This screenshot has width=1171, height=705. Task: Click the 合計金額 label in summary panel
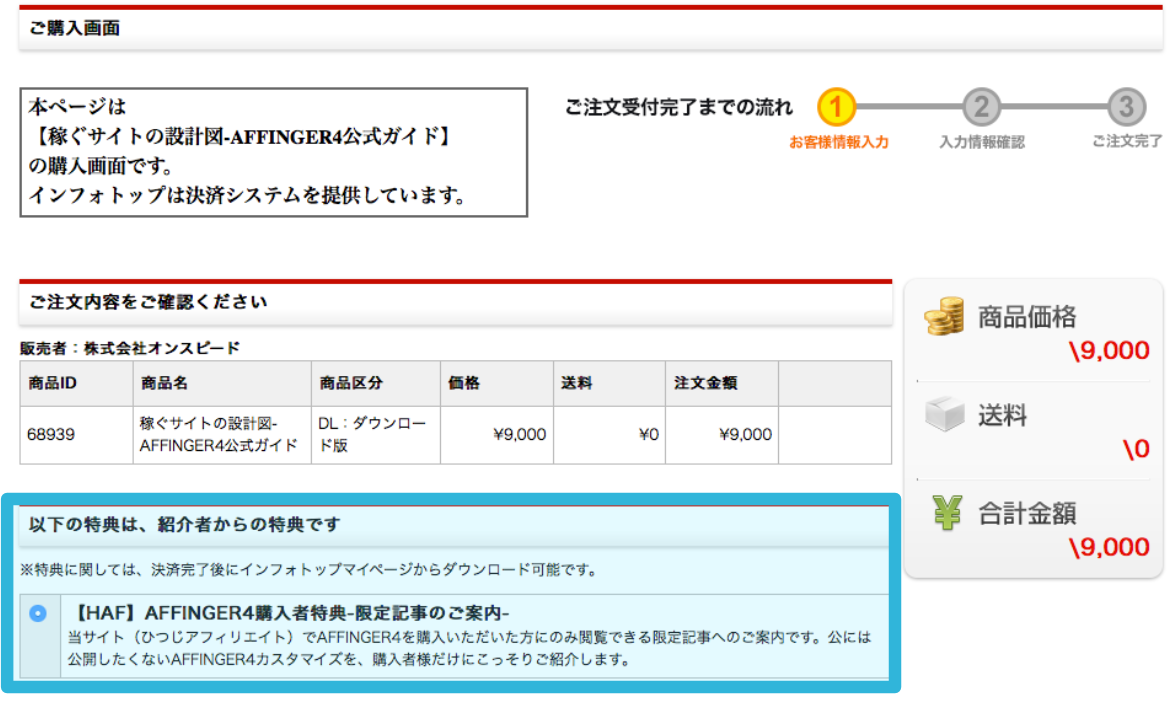pyautogui.click(x=1028, y=513)
